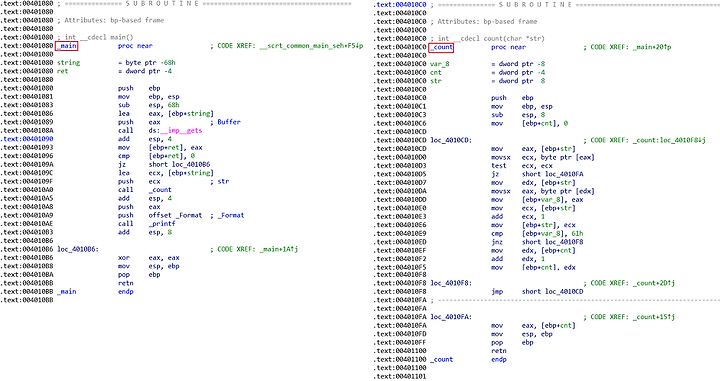Follow 'jmp short loc_4010CD' target

click(564, 292)
